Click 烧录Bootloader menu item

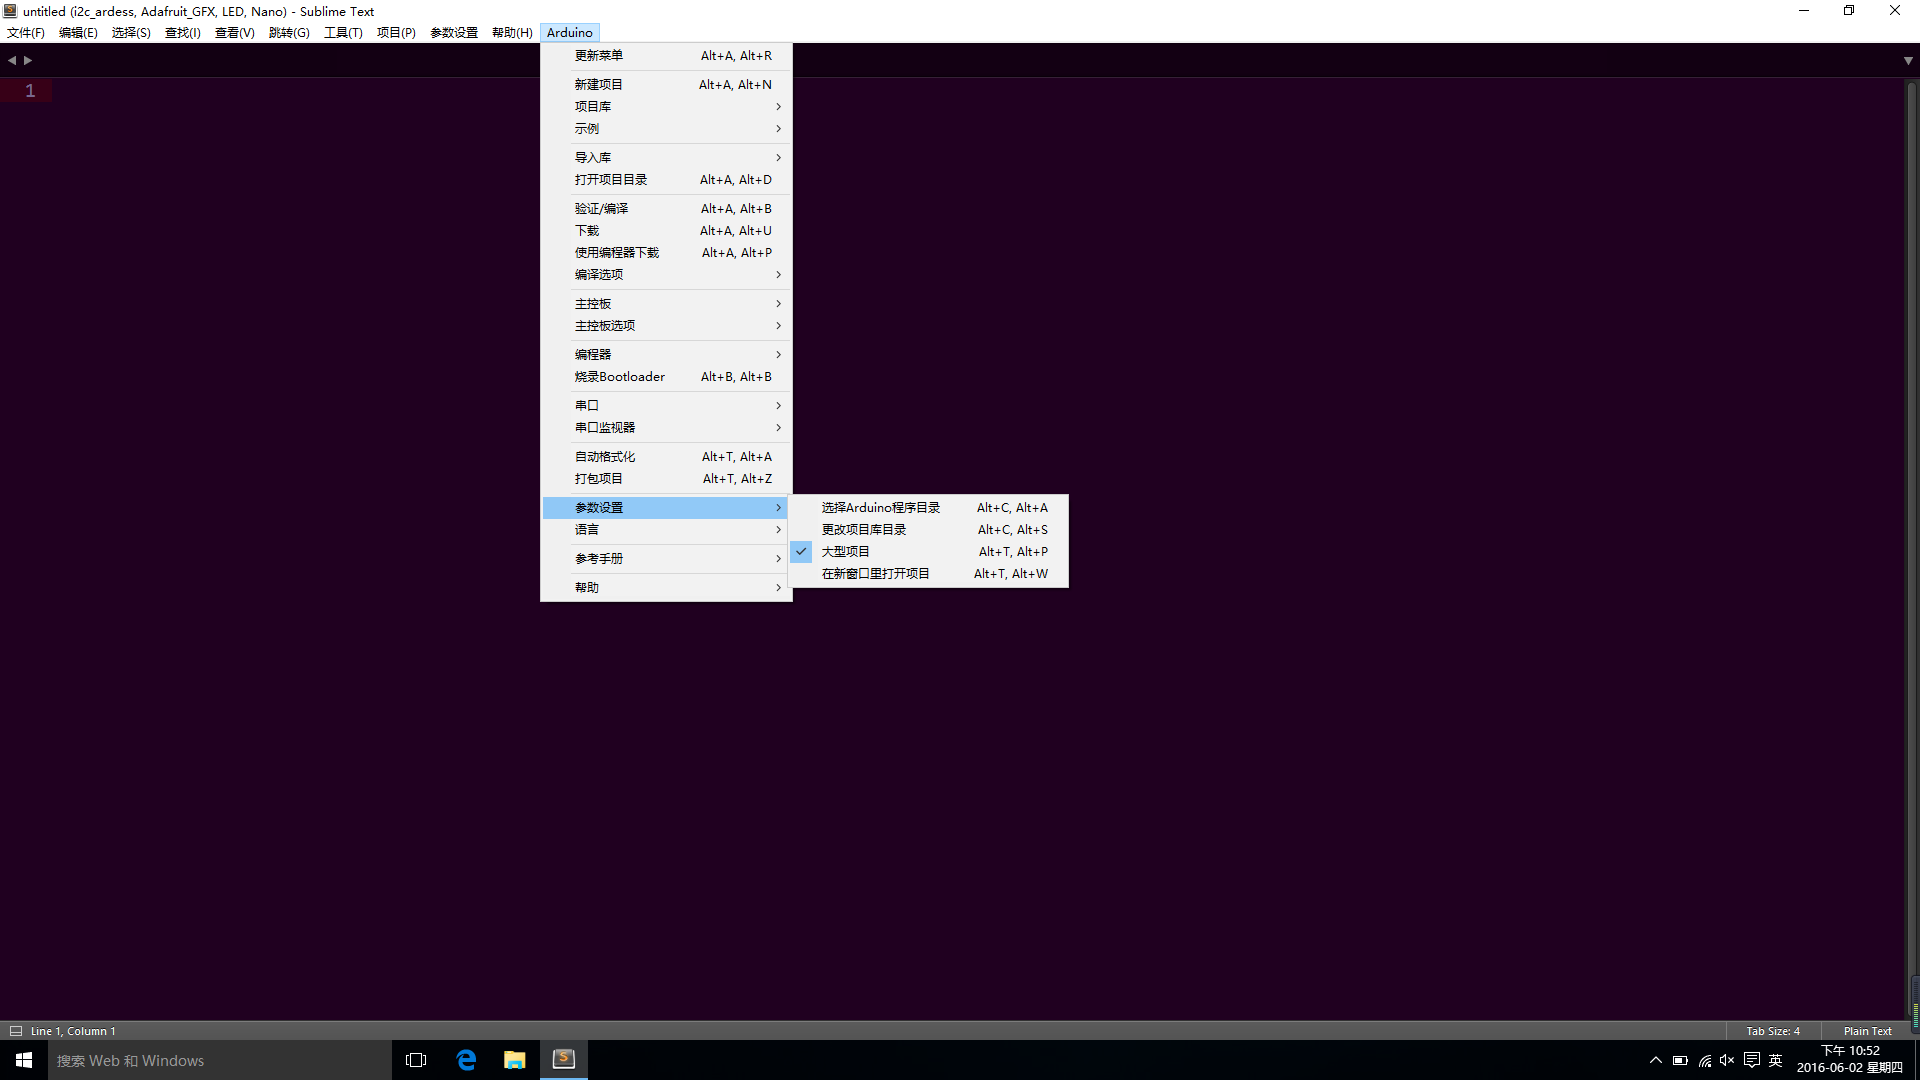pos(666,376)
